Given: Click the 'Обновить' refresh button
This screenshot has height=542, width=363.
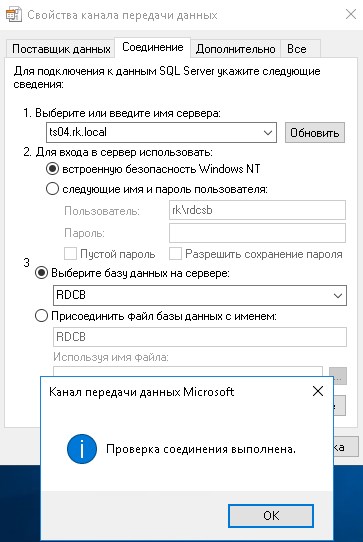Looking at the screenshot, I should [315, 132].
